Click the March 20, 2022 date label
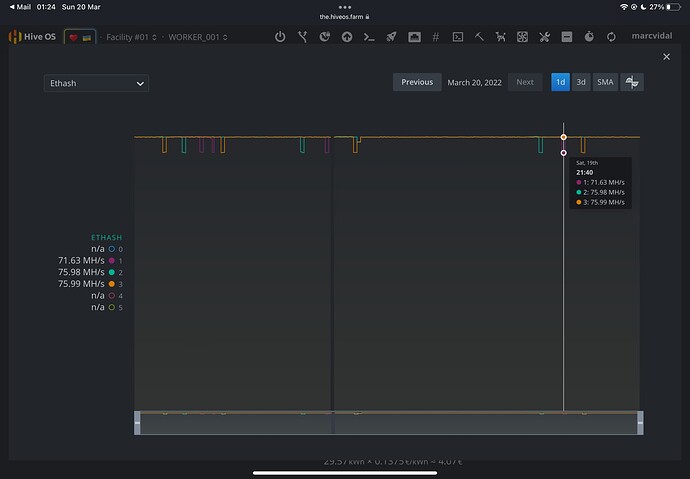 coord(474,83)
